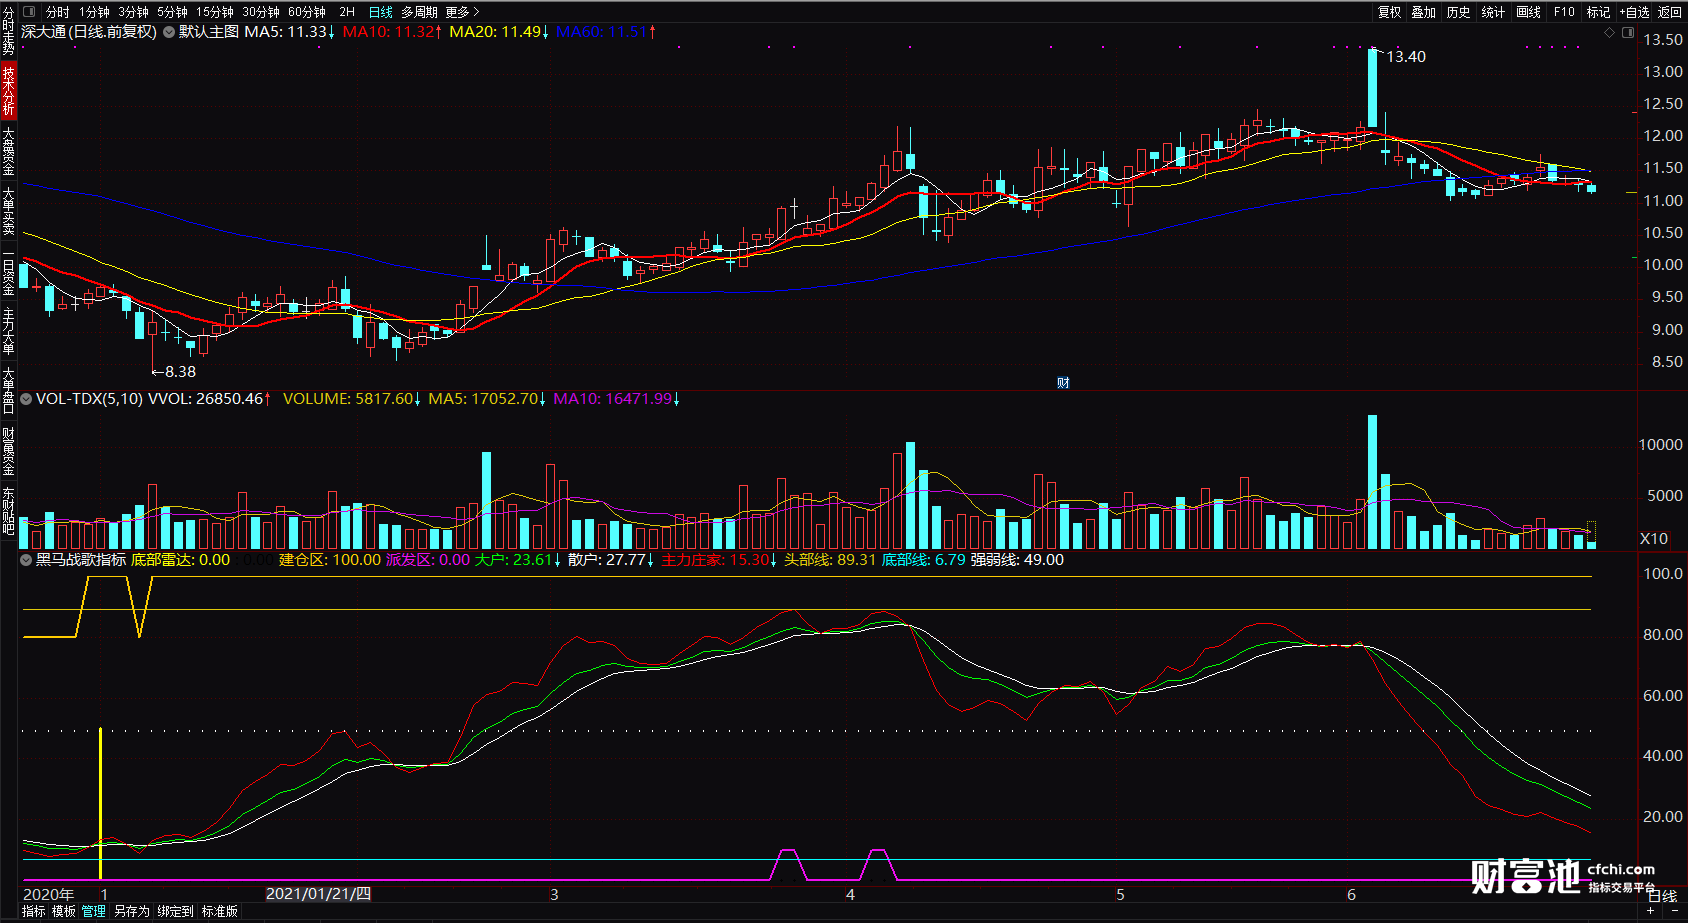Click the 复权 button
This screenshot has height=923, width=1688.
[x=1390, y=12]
